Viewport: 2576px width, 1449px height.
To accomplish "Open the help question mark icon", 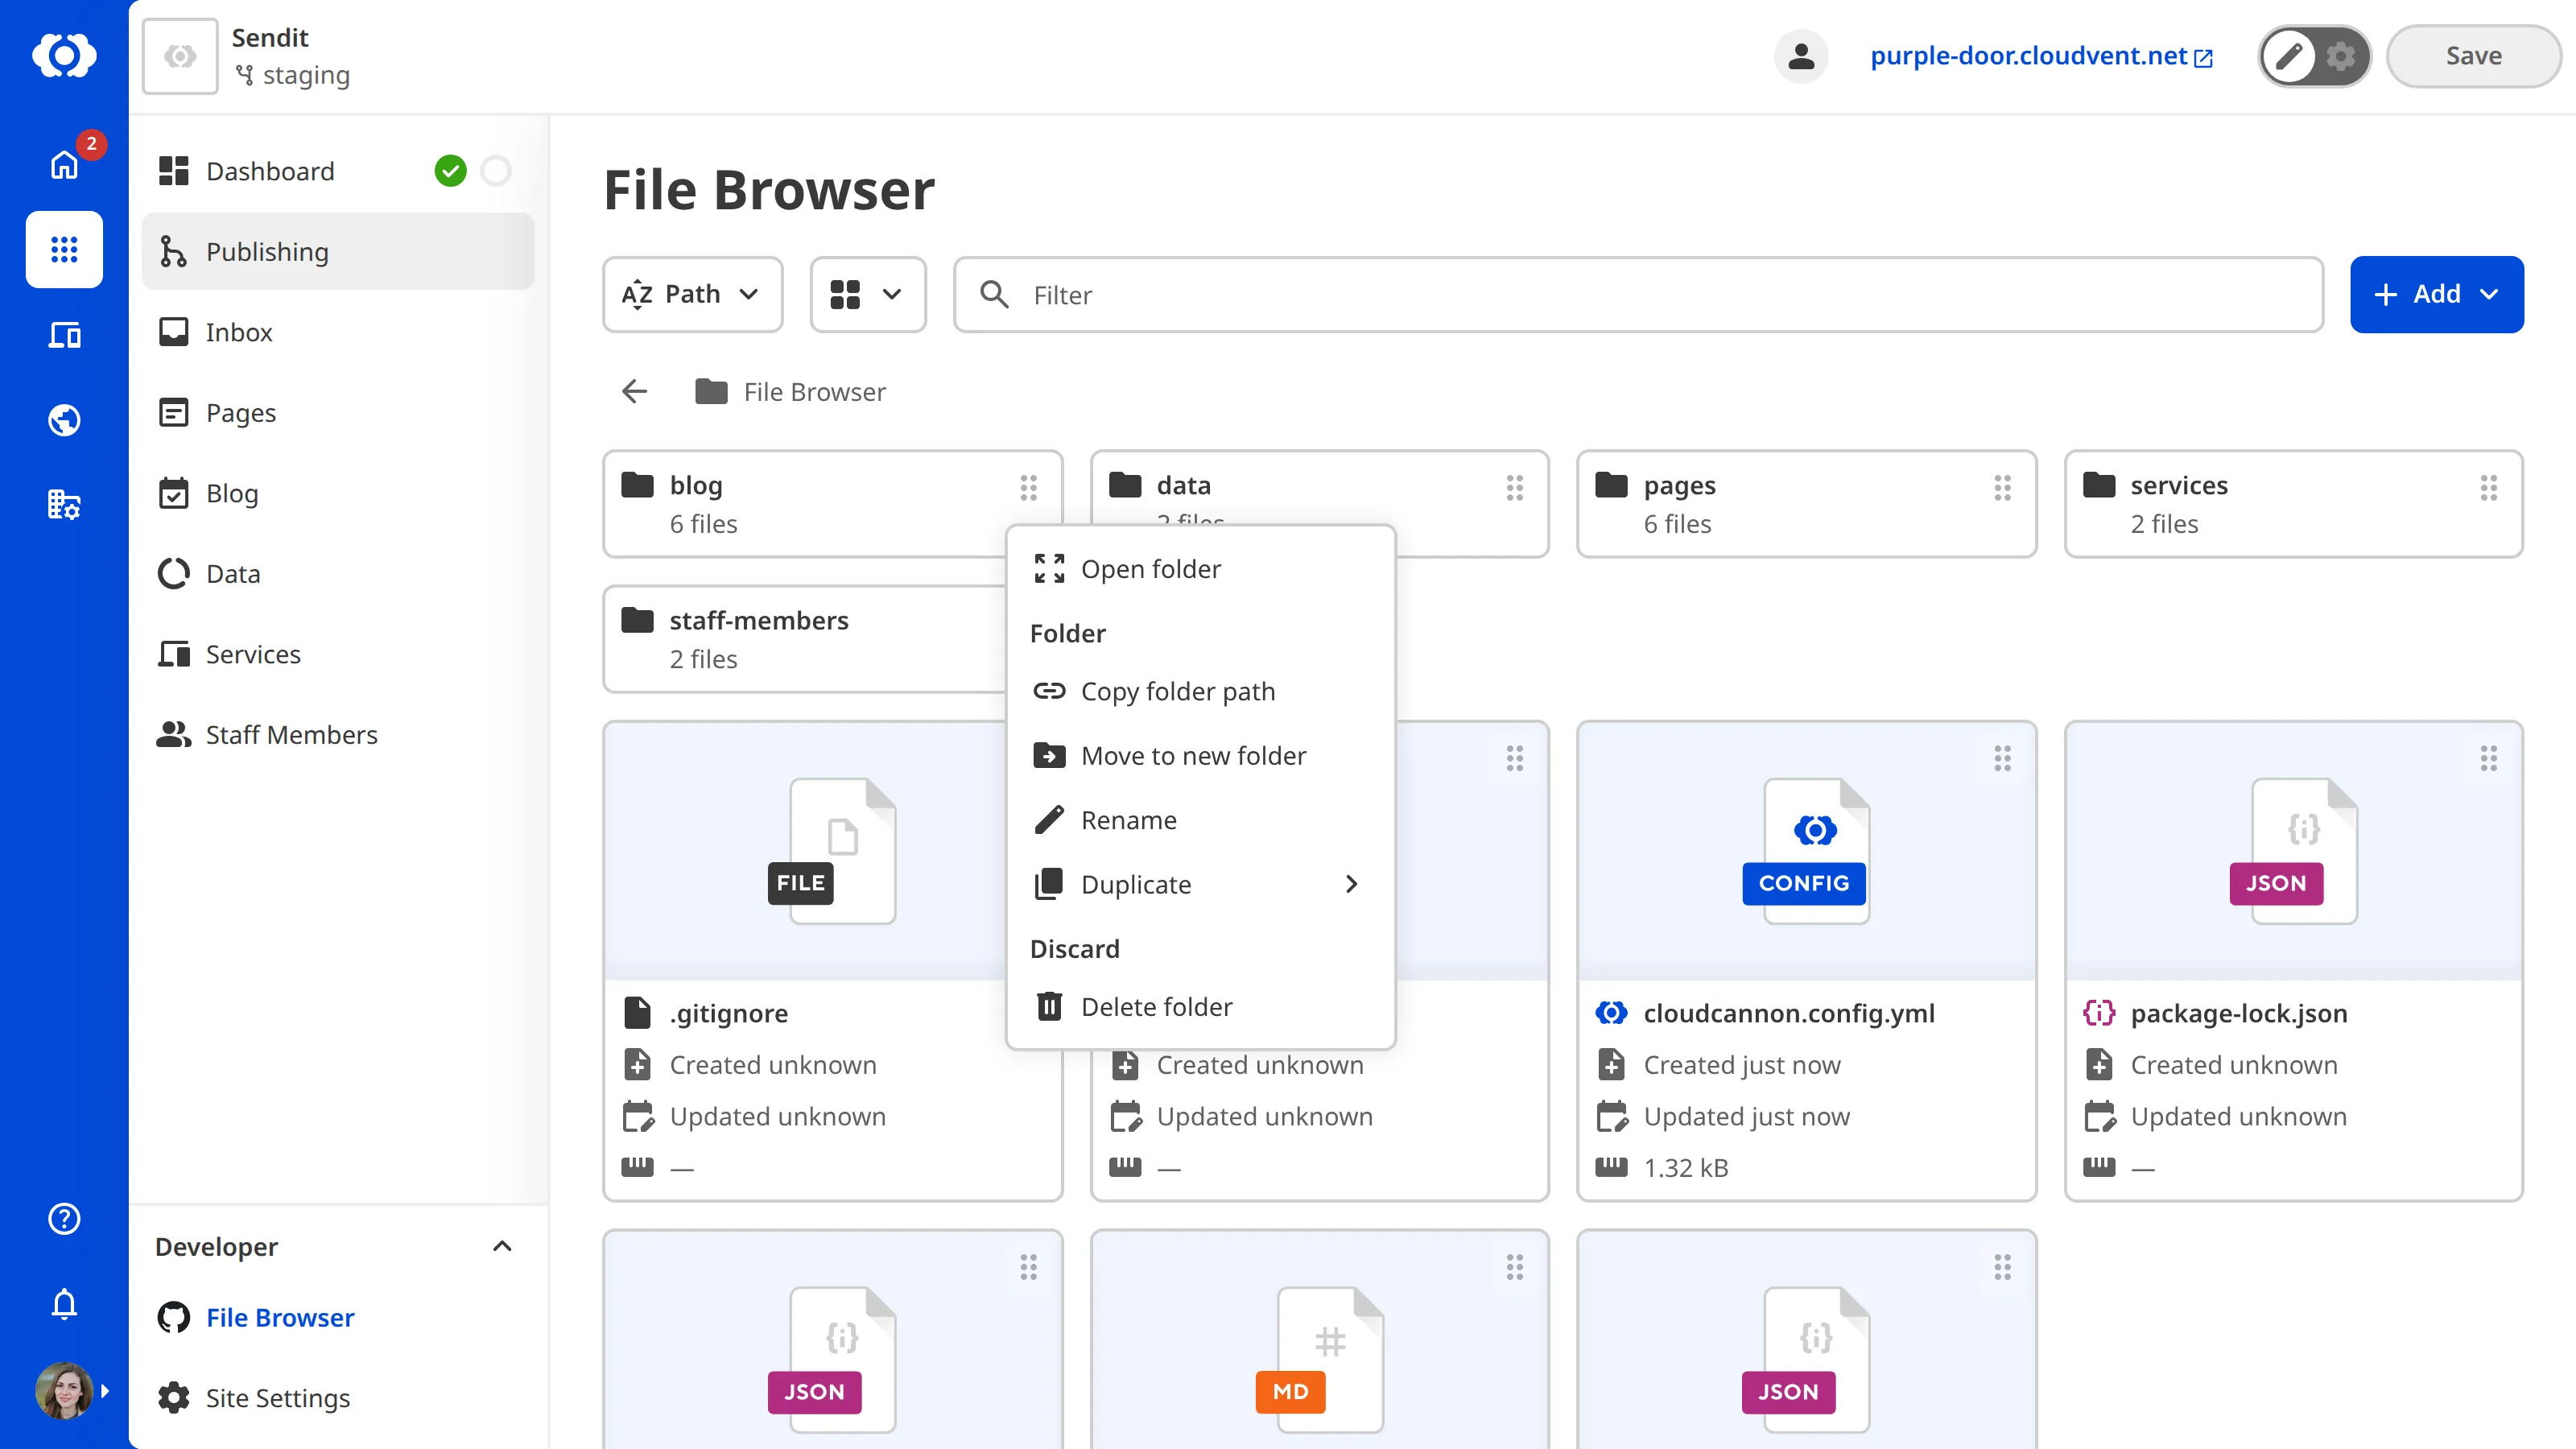I will coord(64,1219).
